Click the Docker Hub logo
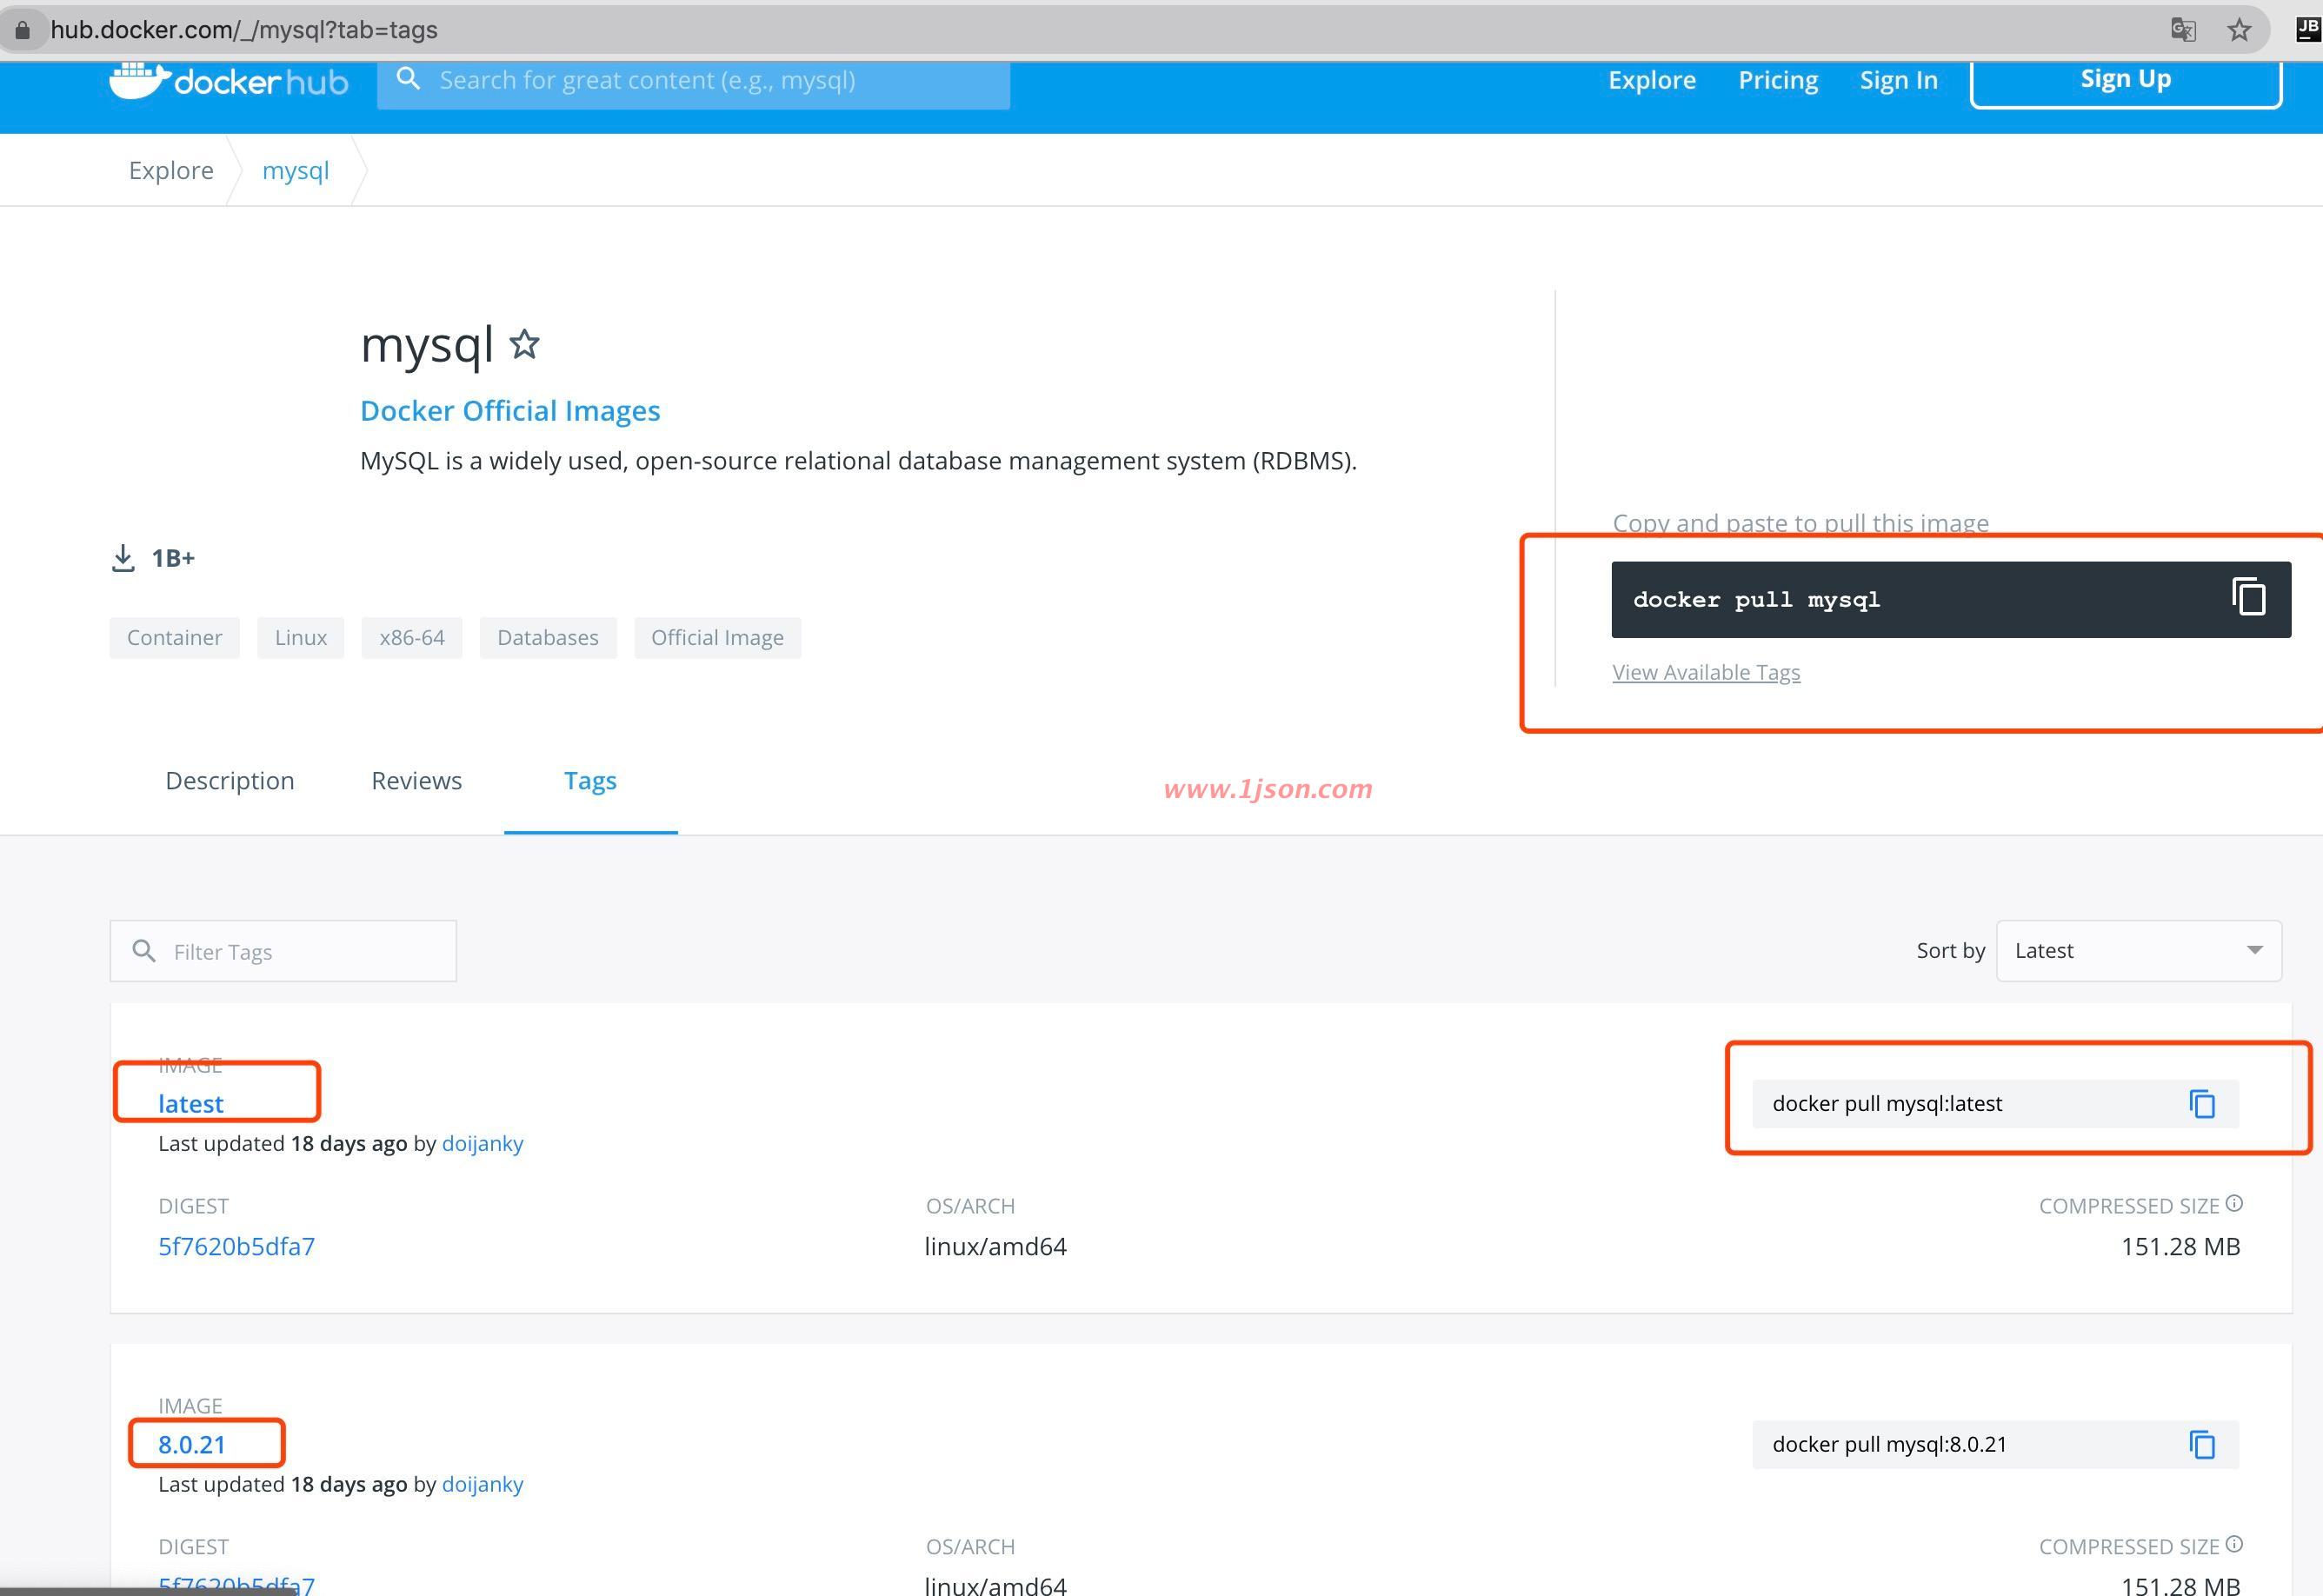The height and width of the screenshot is (1596, 2323). tap(228, 81)
